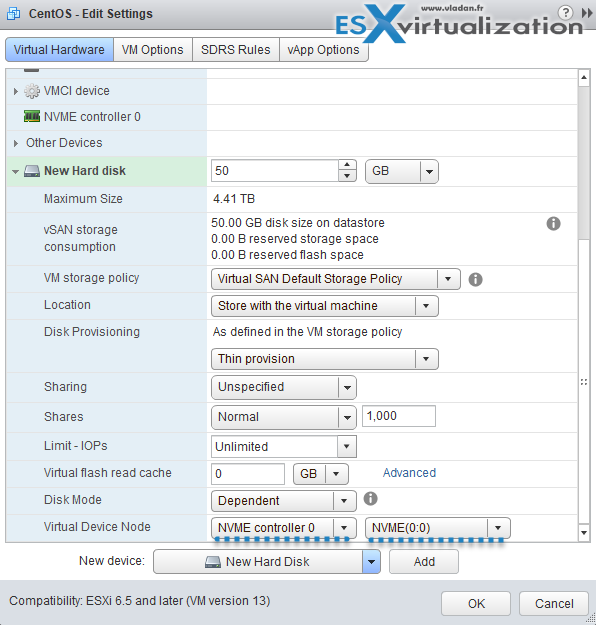The height and width of the screenshot is (625, 596).
Task: Switch to the VM Options tab
Action: tap(152, 50)
